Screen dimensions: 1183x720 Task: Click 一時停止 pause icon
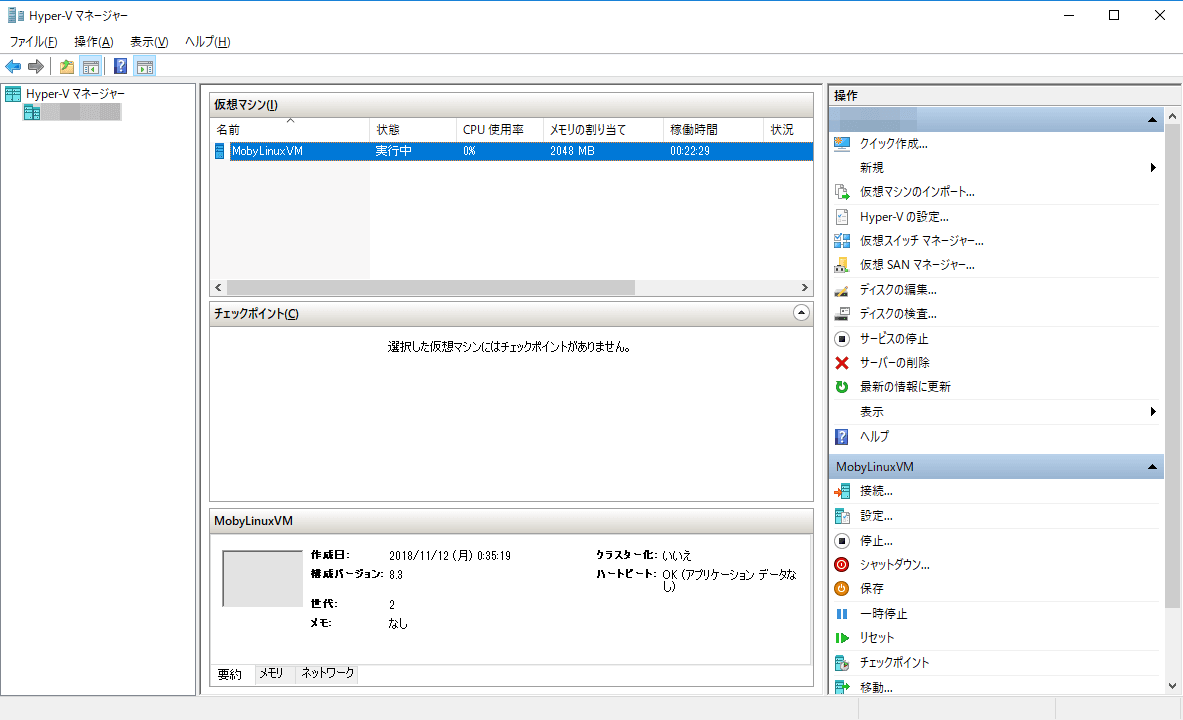[x=842, y=614]
